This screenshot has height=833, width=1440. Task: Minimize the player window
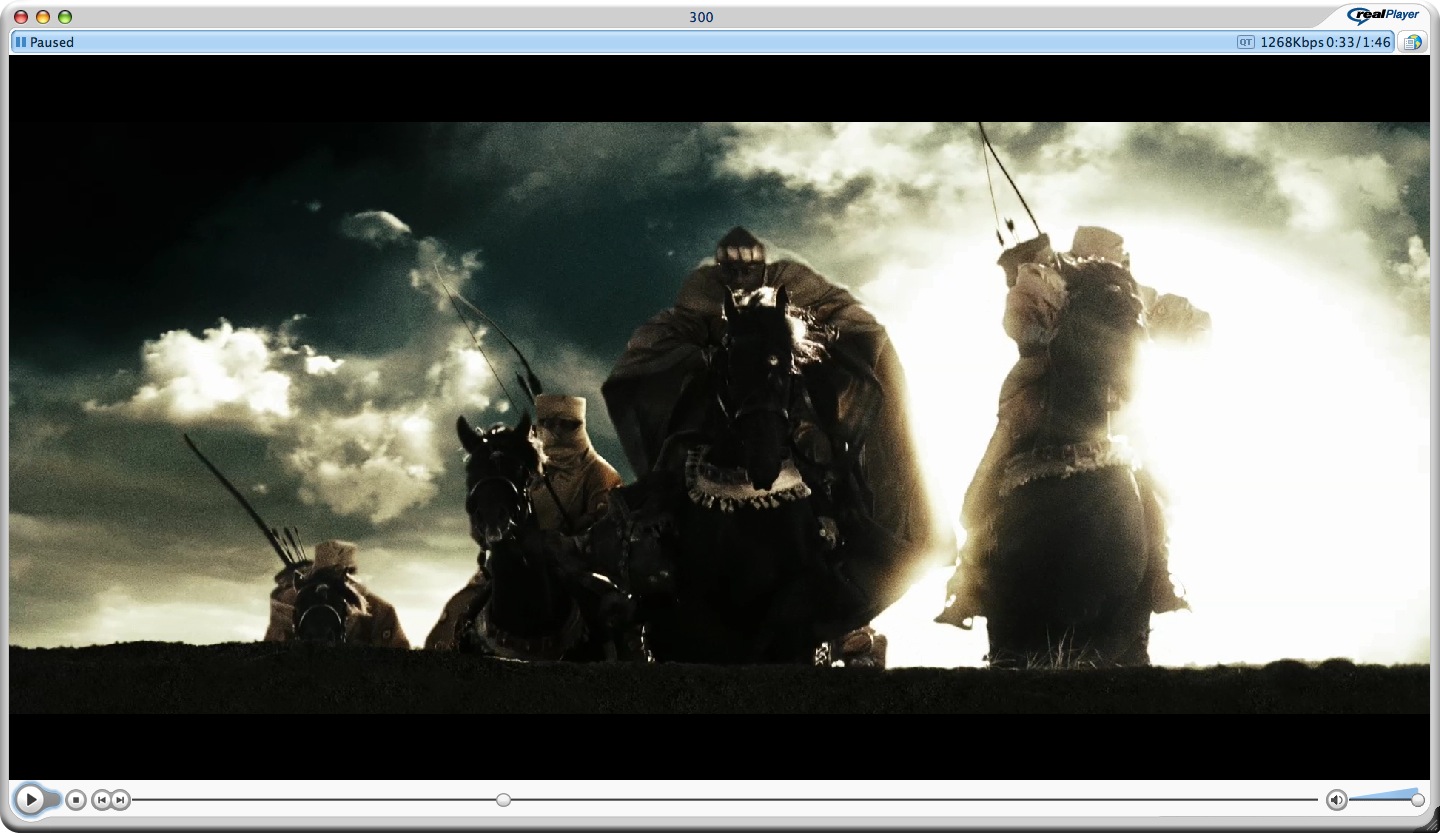tap(42, 17)
